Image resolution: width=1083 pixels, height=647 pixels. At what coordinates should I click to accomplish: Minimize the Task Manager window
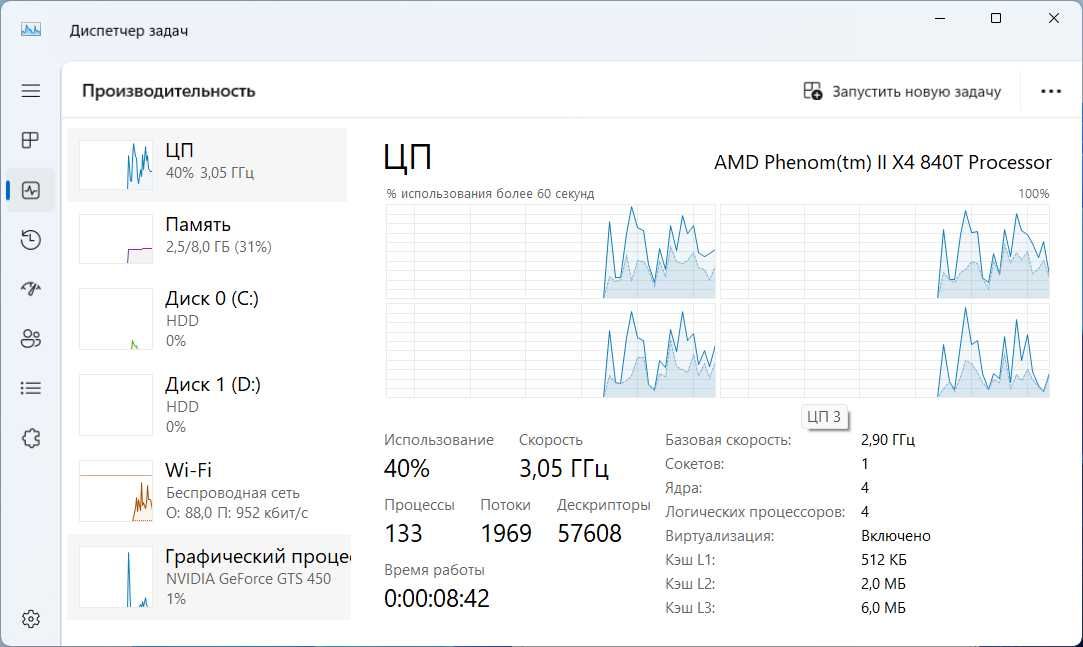(940, 18)
